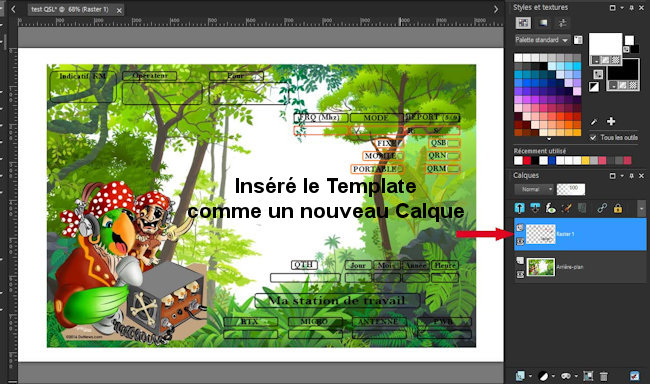Click the bottom-right icon in Calques panel
Image resolution: width=650 pixels, height=384 pixels.
tap(635, 376)
